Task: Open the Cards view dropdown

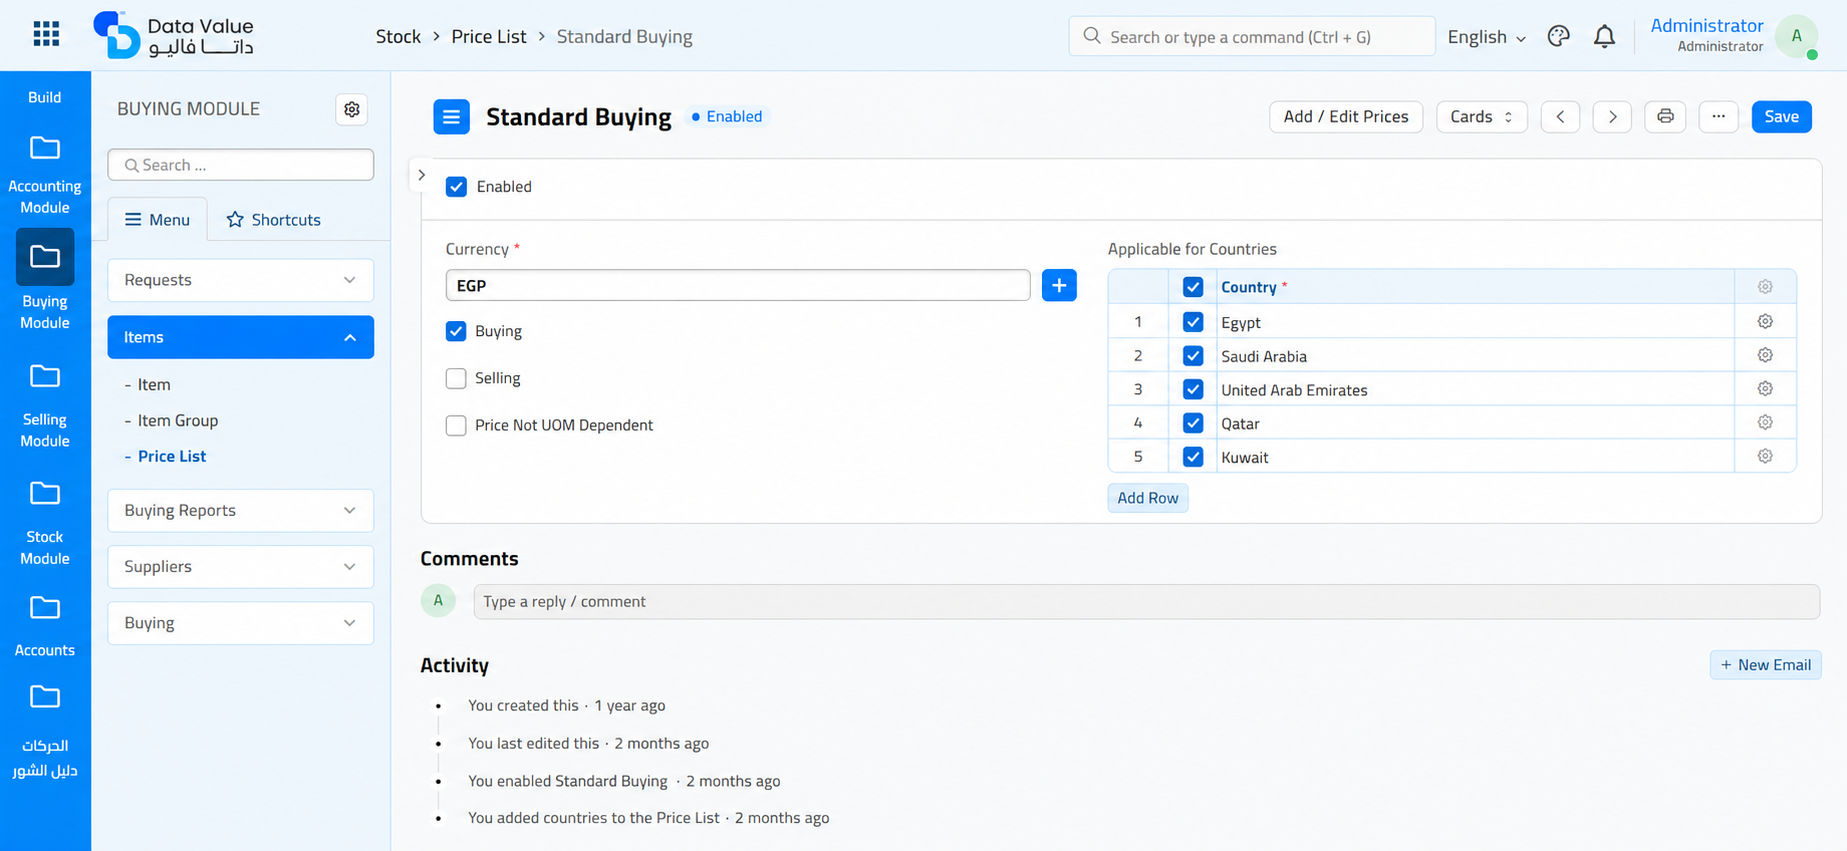Action: 1482,117
